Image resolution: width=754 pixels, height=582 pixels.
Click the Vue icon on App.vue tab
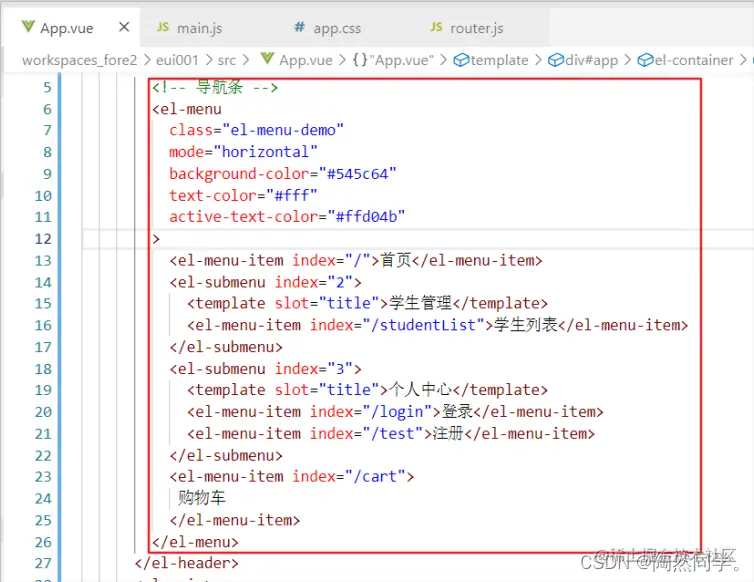28,27
